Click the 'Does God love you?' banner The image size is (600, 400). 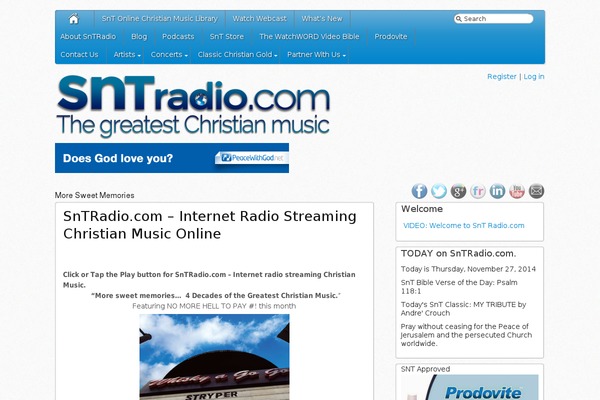(x=172, y=158)
